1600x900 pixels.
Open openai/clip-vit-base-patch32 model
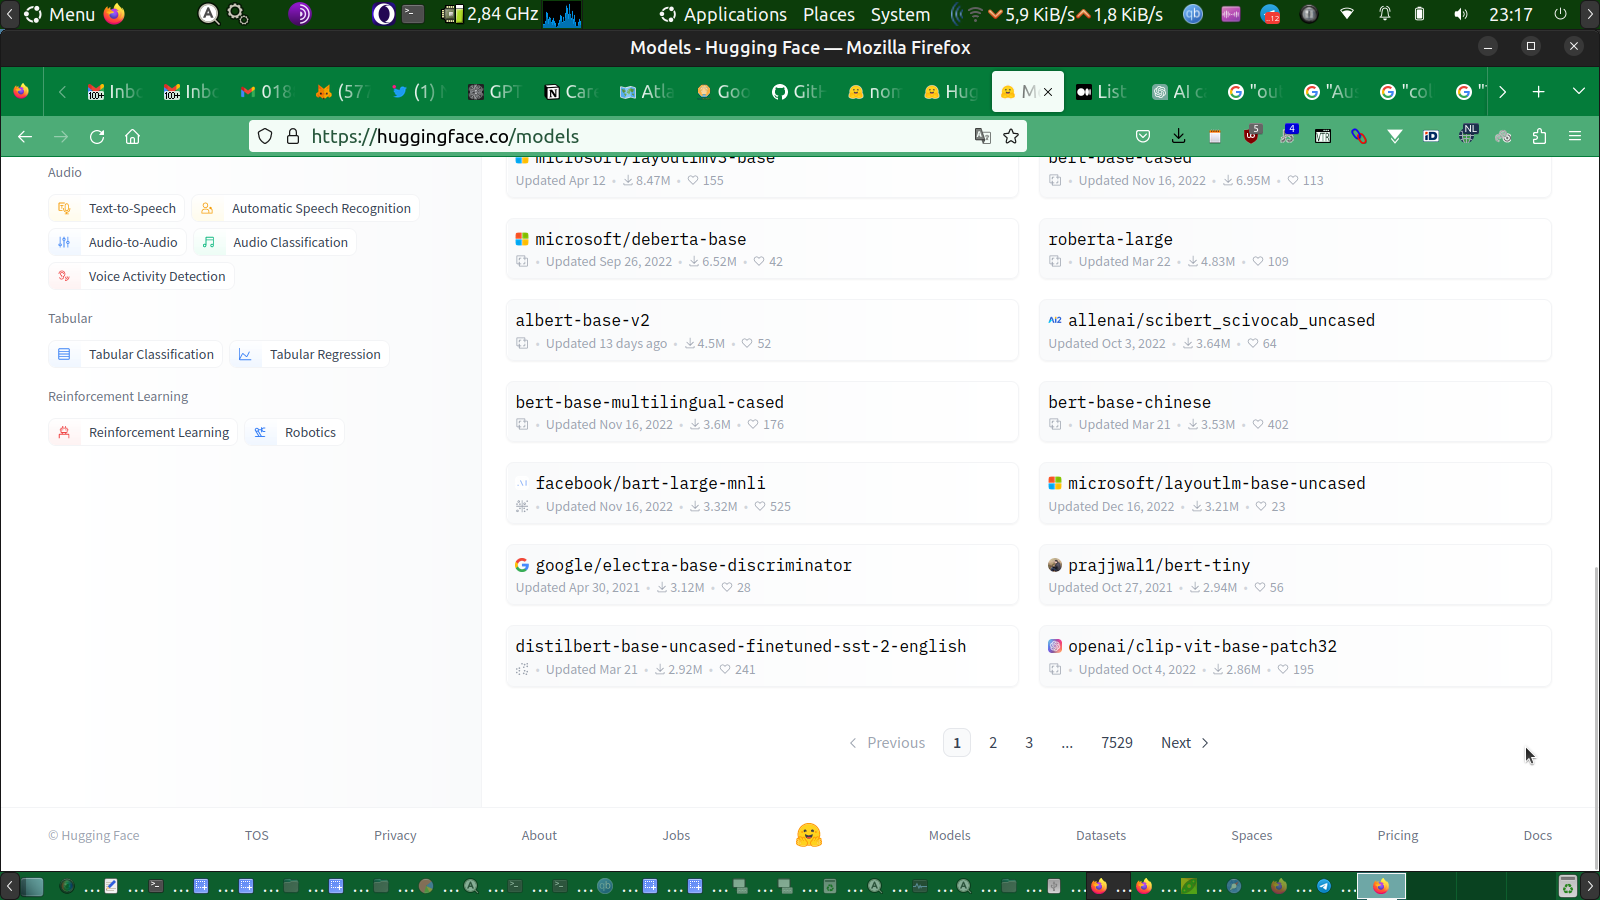1295,656
